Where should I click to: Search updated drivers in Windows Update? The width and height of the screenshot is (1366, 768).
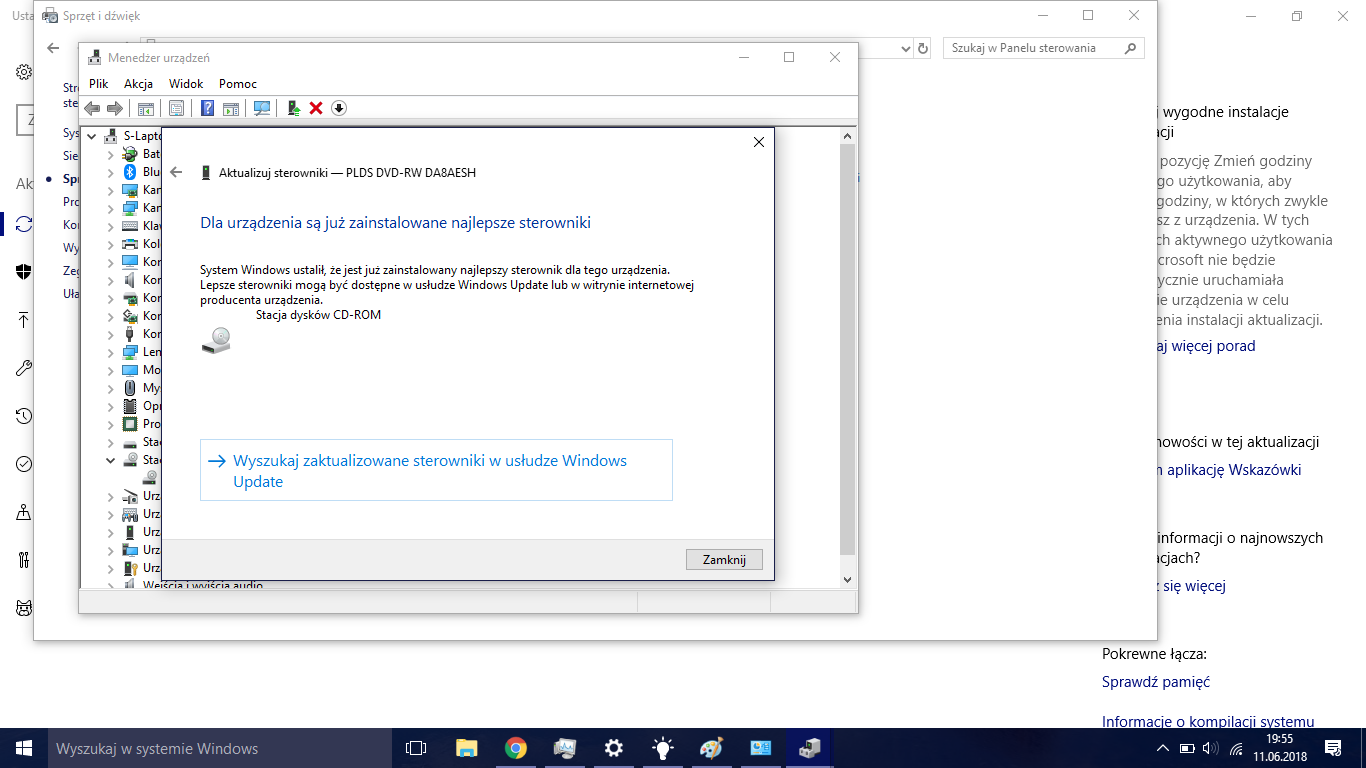tap(436, 470)
